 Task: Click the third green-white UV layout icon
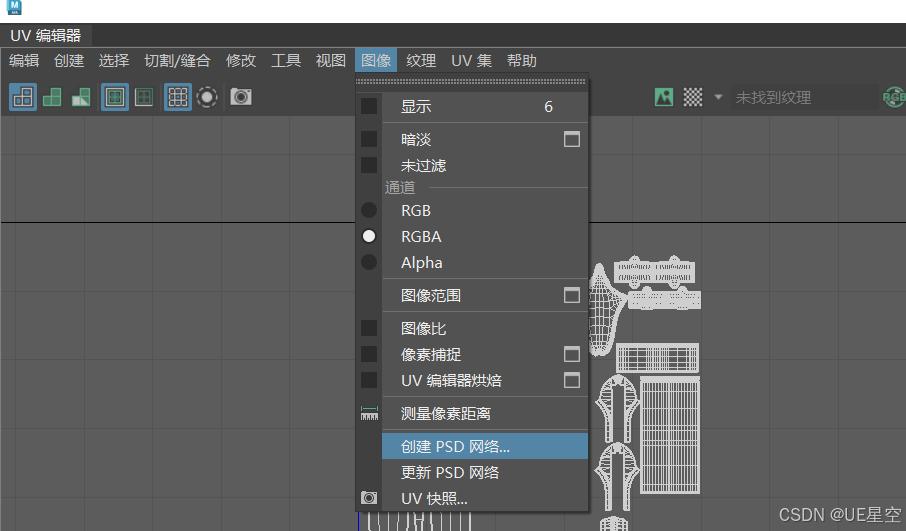(81, 97)
